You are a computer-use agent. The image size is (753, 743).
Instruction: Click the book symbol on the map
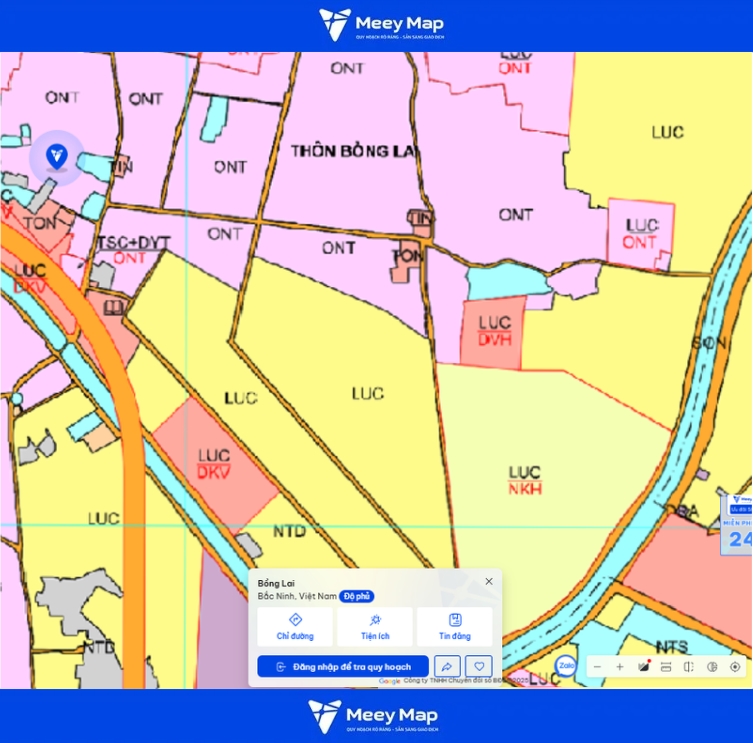pos(113,308)
